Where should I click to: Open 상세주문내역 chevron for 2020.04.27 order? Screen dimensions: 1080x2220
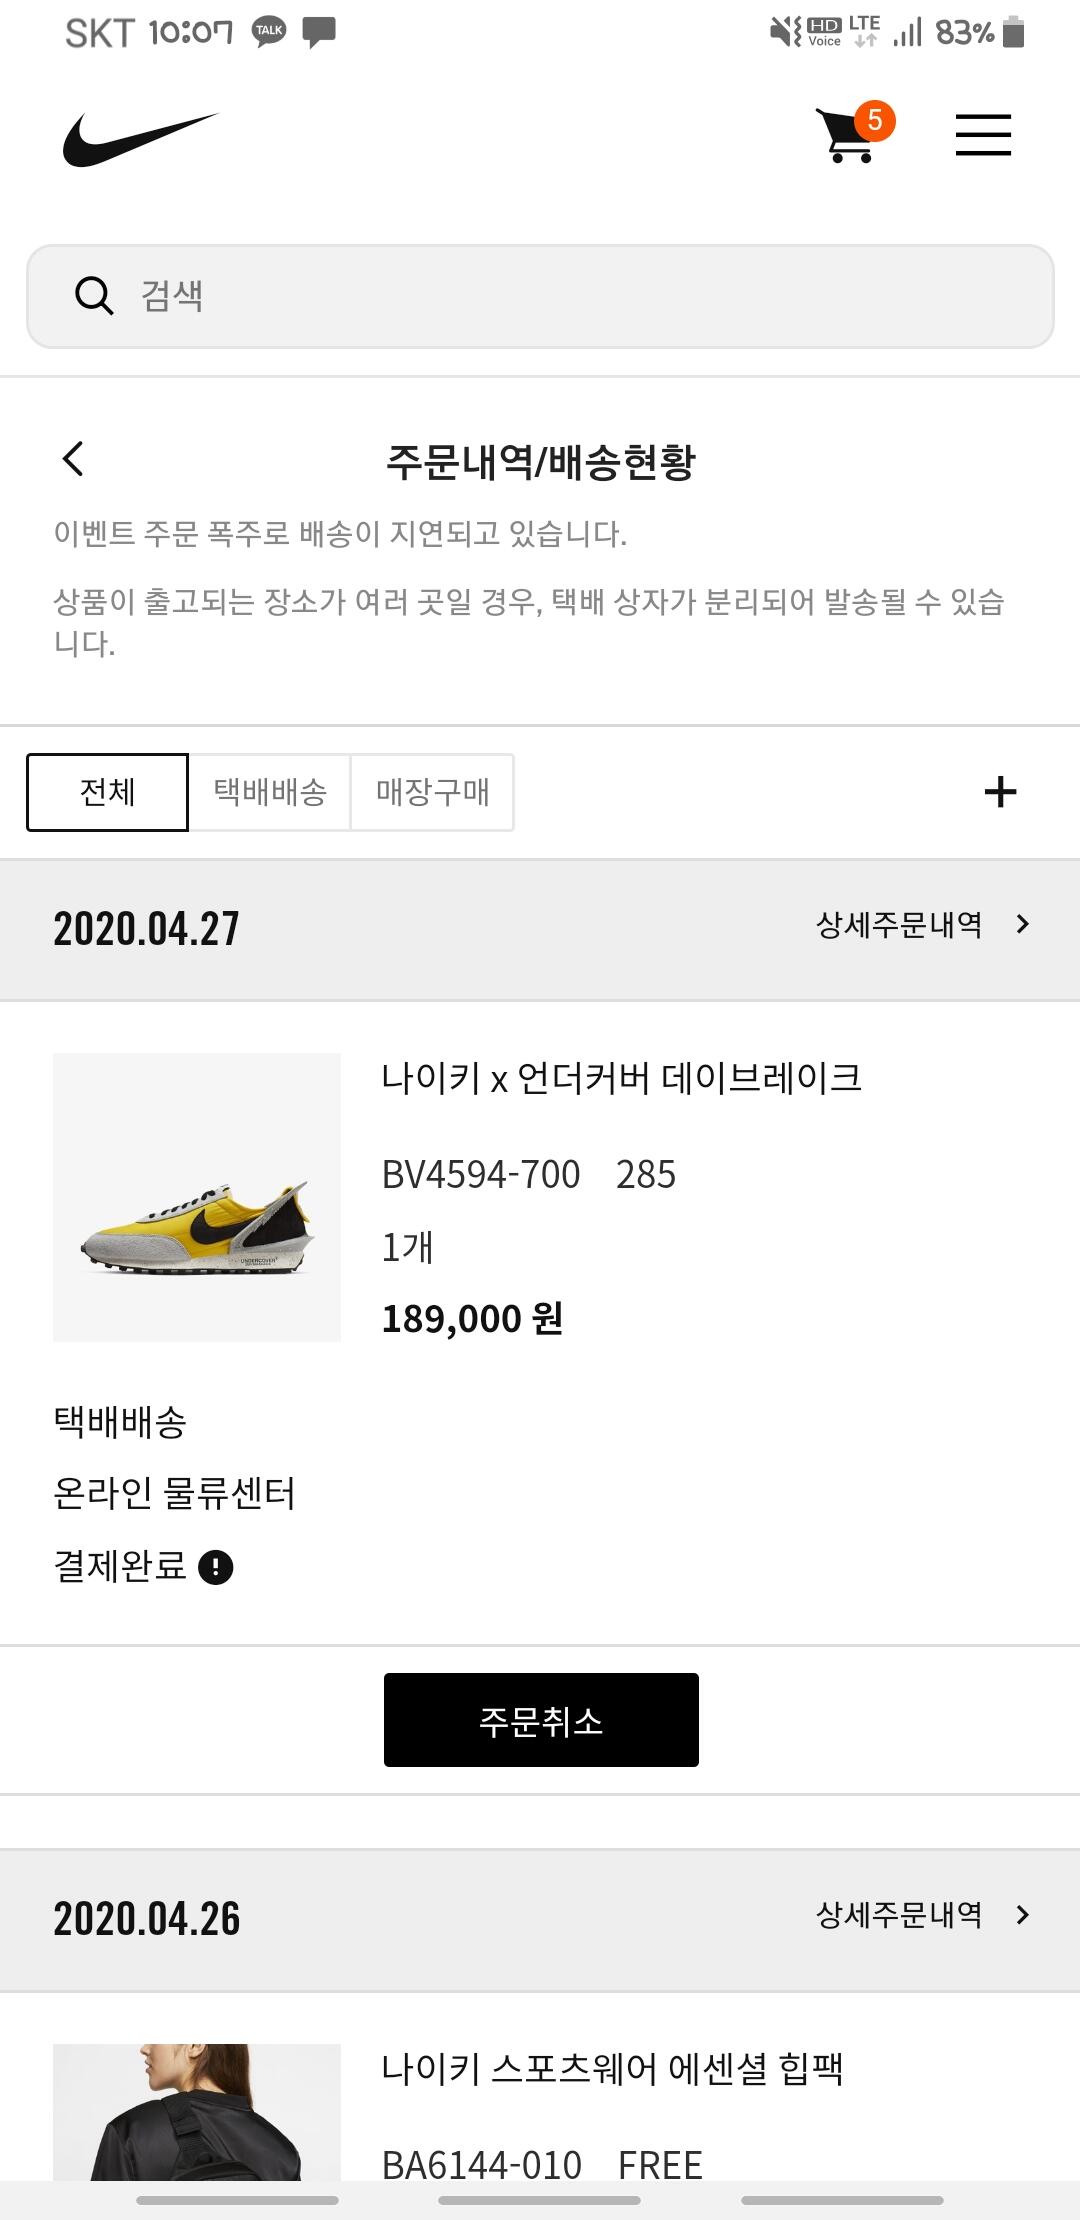[1022, 924]
